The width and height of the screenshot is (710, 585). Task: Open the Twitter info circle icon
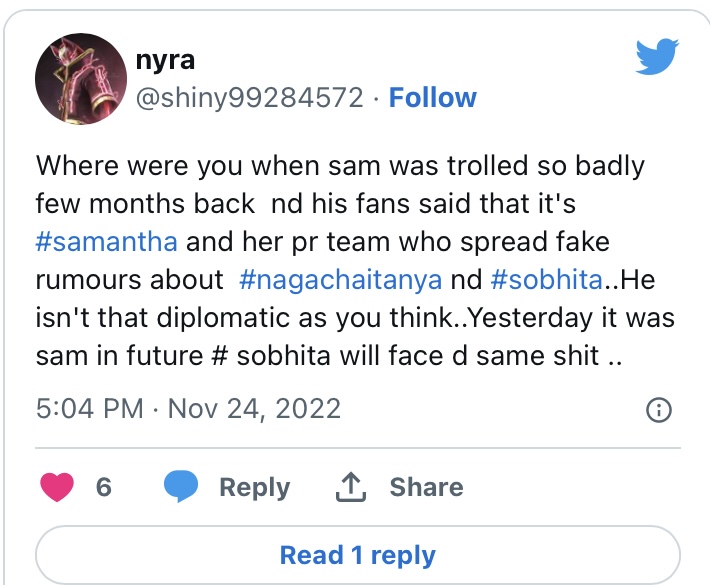(657, 409)
